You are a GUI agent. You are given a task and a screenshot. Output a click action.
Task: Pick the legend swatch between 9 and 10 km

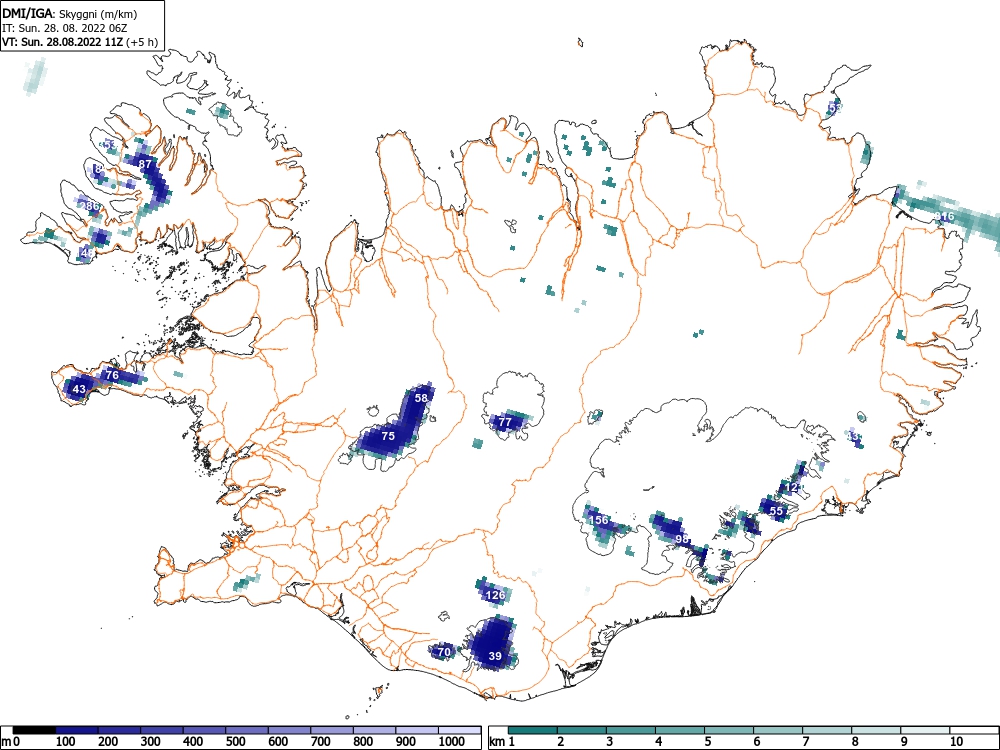pos(925,730)
